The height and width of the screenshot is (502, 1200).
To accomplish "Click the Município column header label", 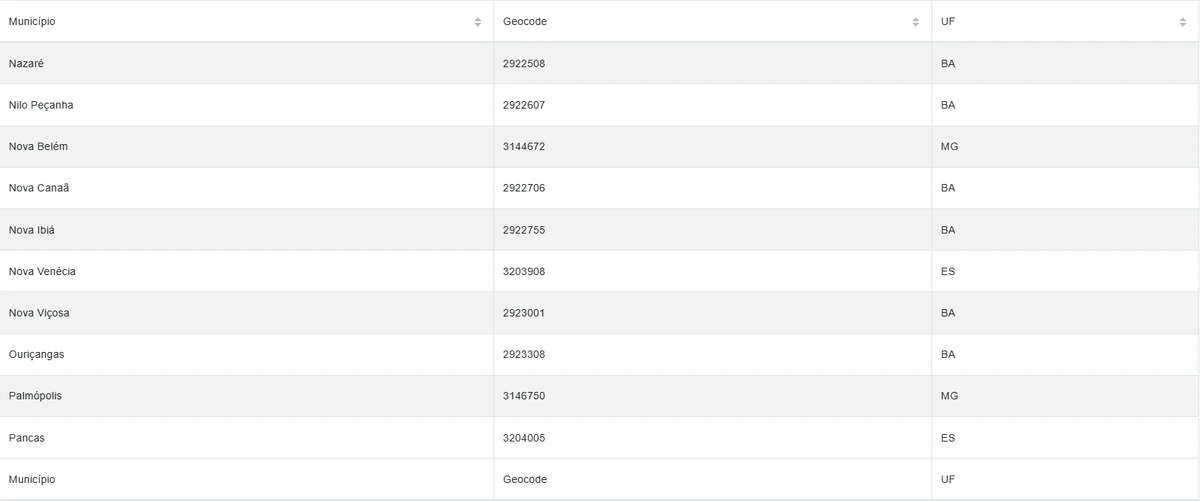I will 32,22.
